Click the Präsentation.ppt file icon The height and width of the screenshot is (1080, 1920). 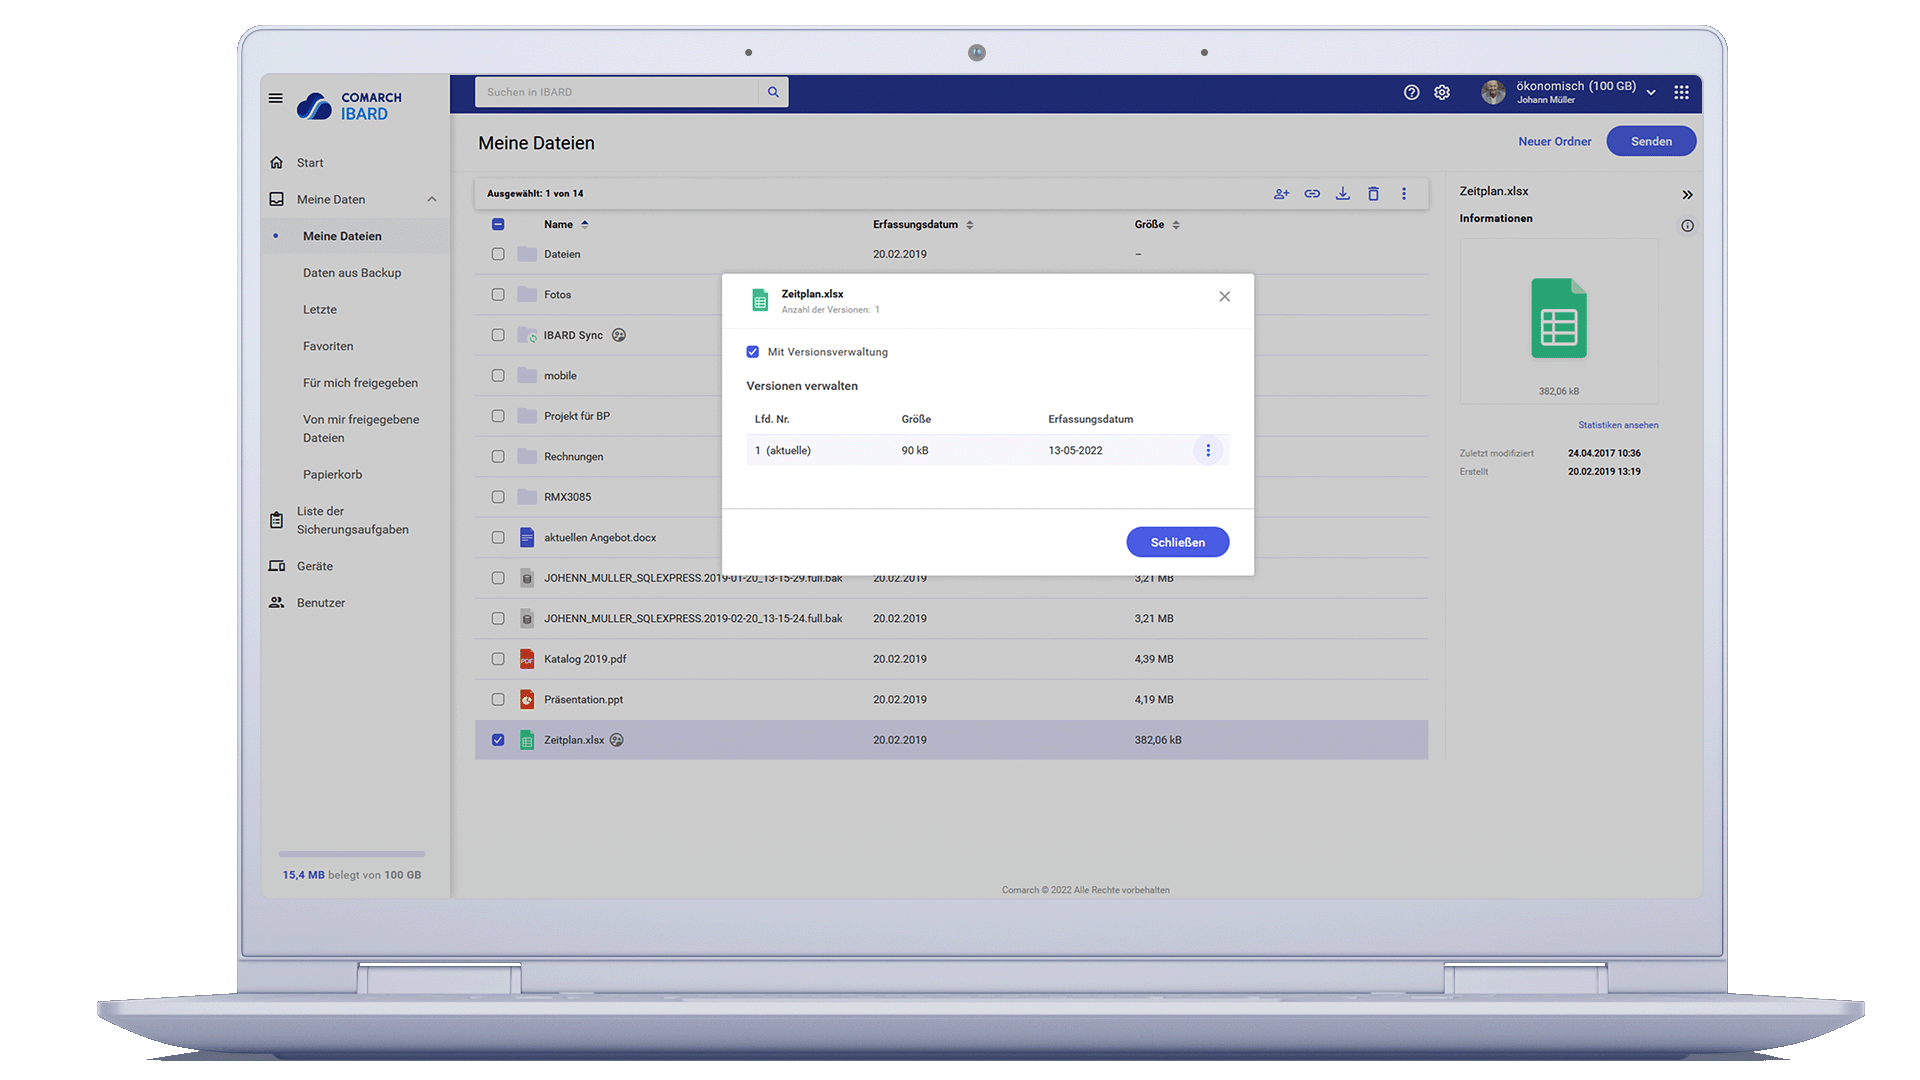pos(527,700)
